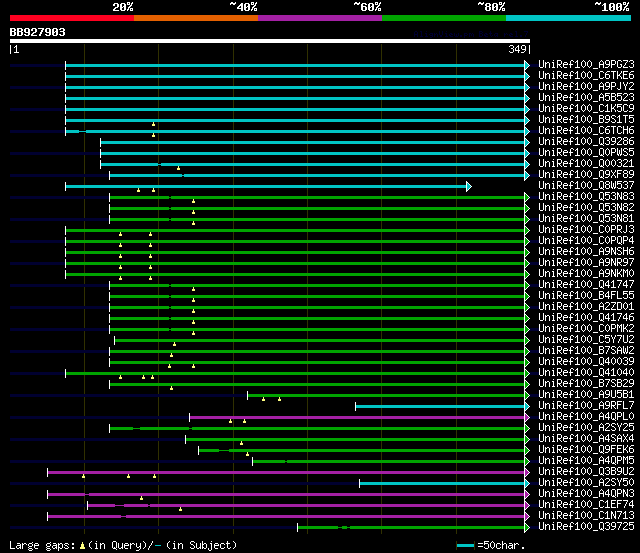Click the yellow gap marker in legend

(x=82, y=545)
